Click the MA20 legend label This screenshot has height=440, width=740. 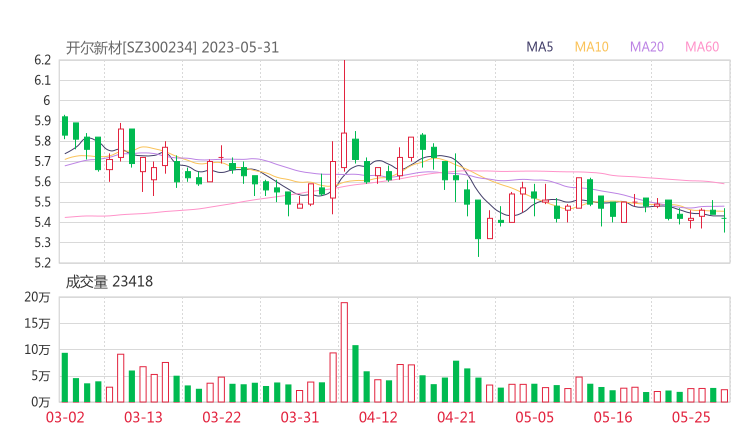647,47
